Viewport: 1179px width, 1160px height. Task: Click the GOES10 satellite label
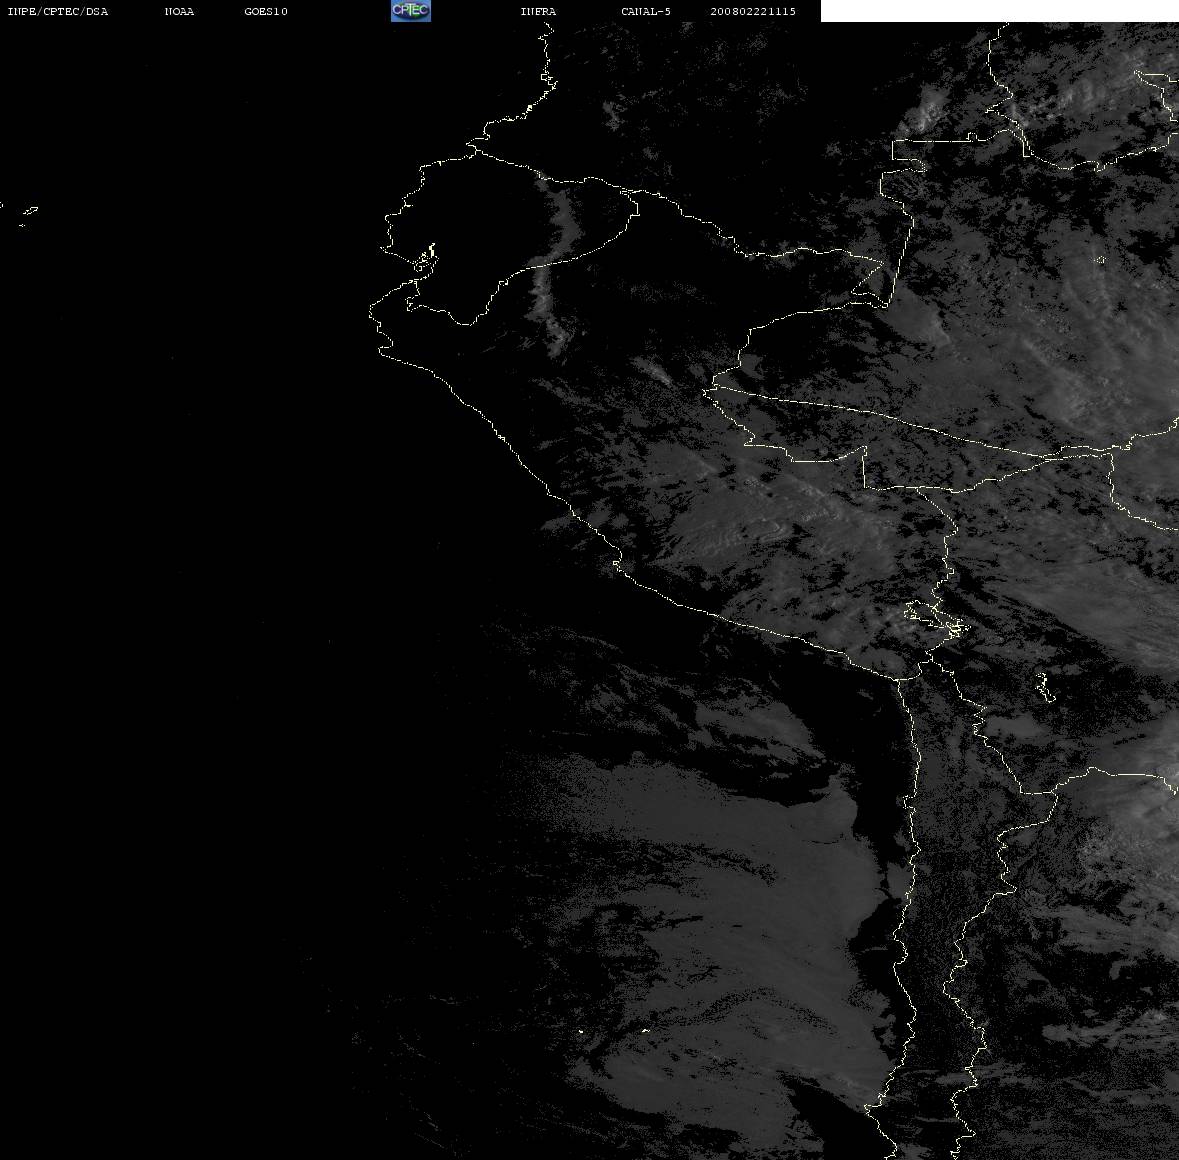[x=266, y=11]
